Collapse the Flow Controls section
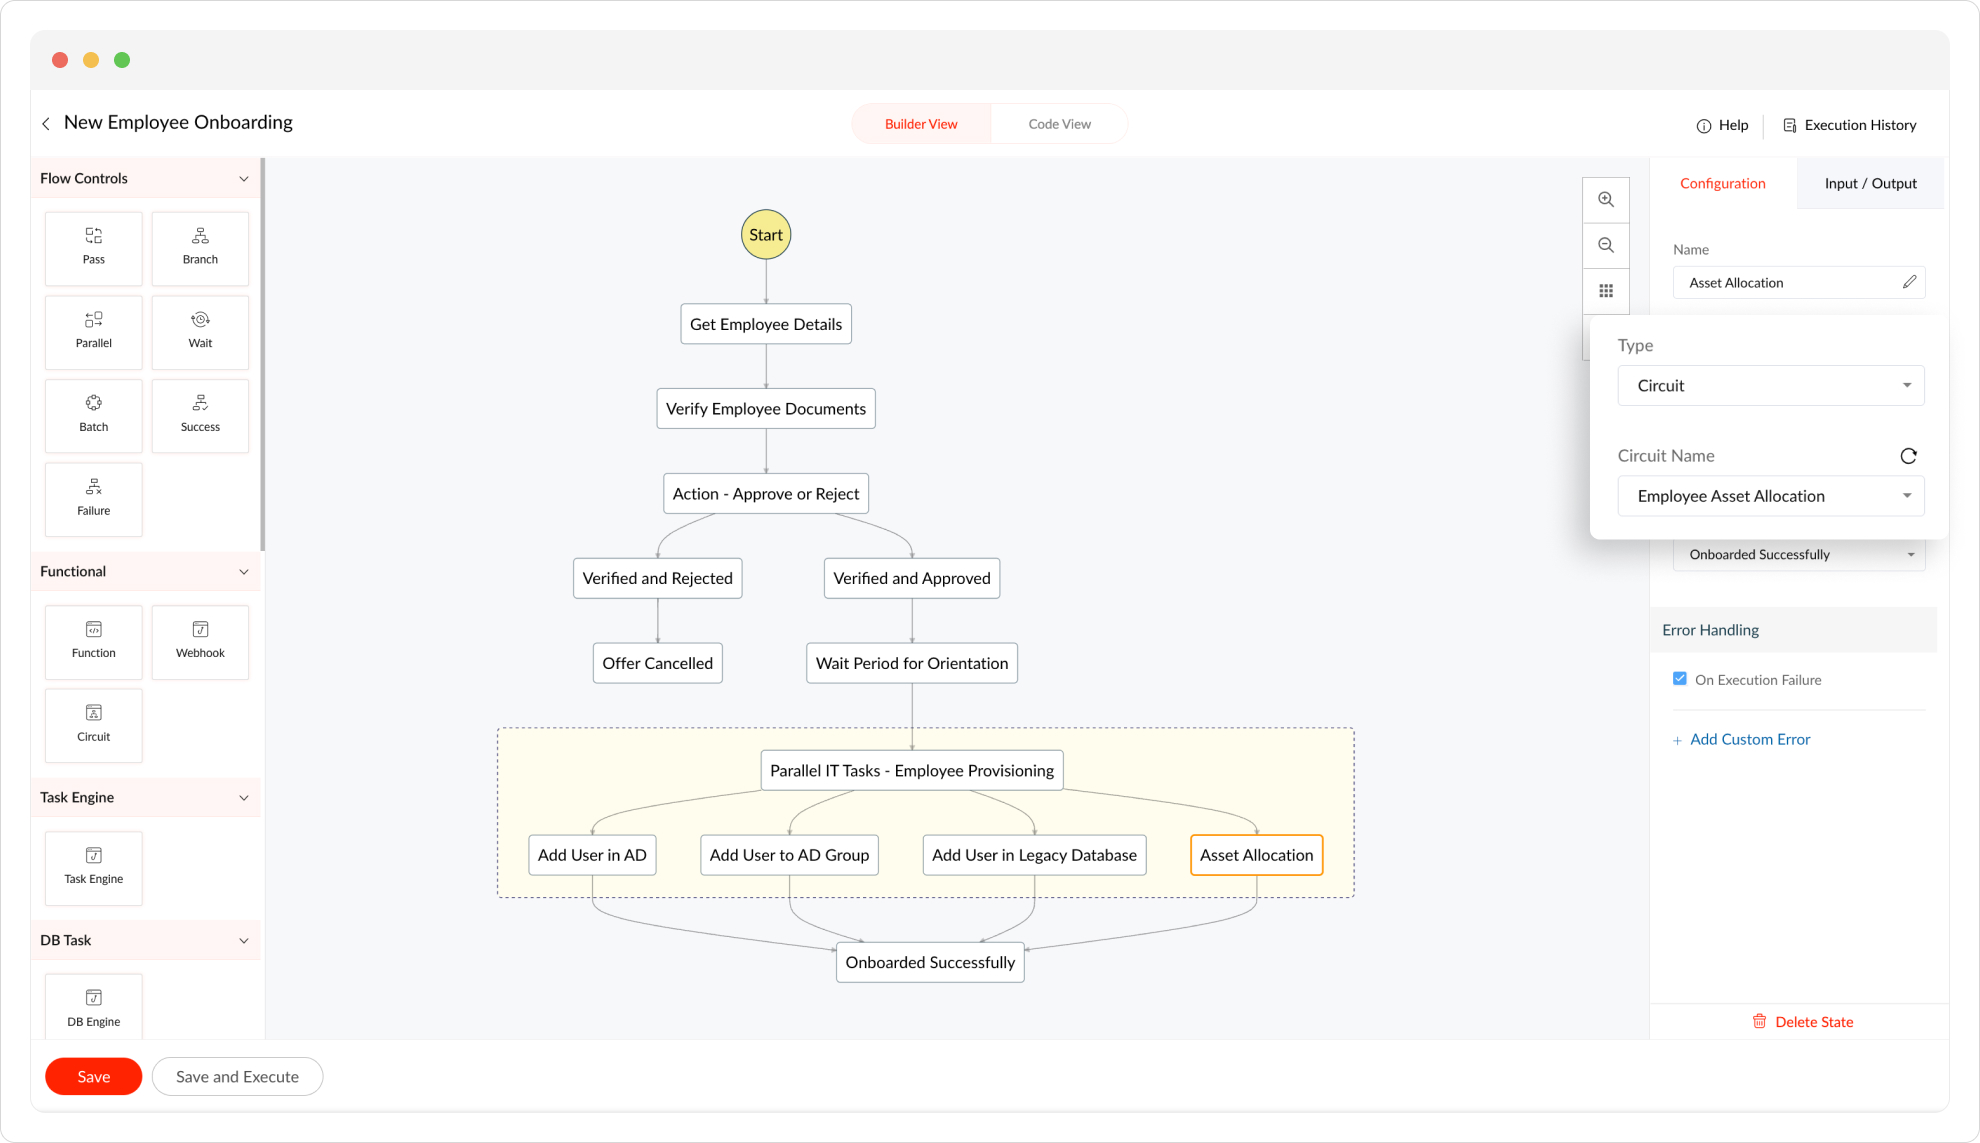 [x=243, y=179]
